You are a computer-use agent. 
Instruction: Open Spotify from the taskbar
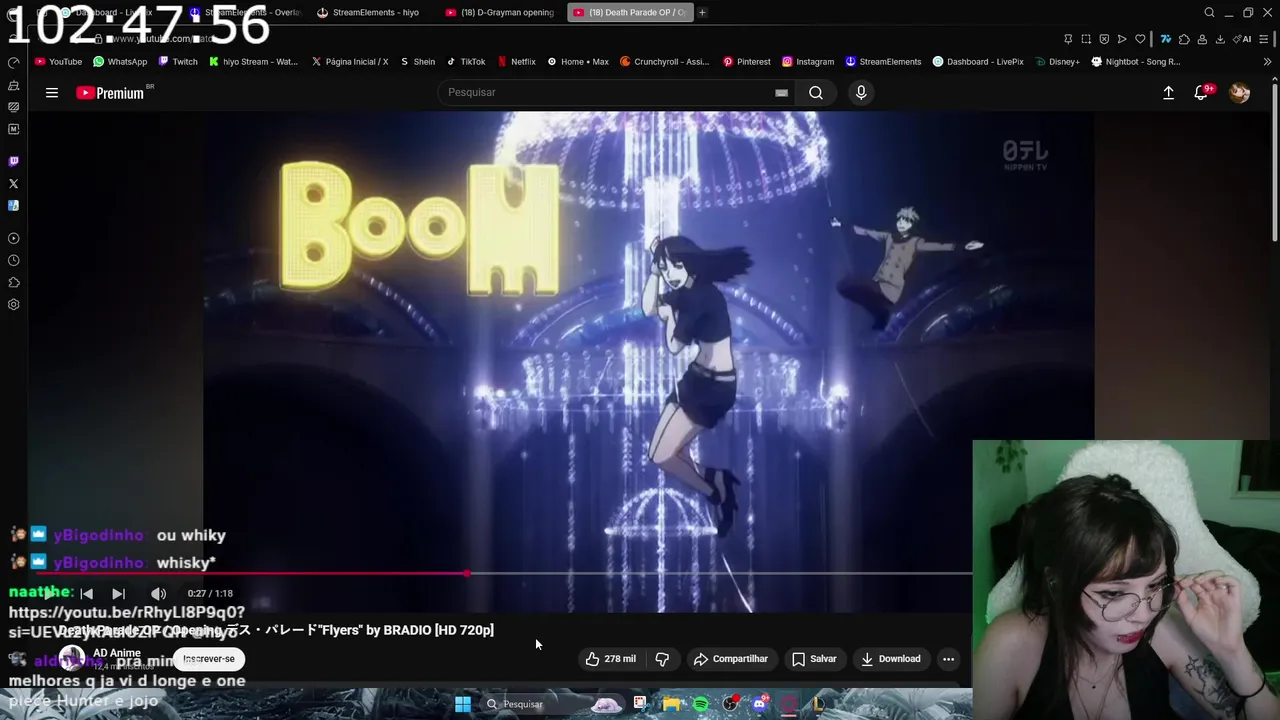[x=701, y=704]
